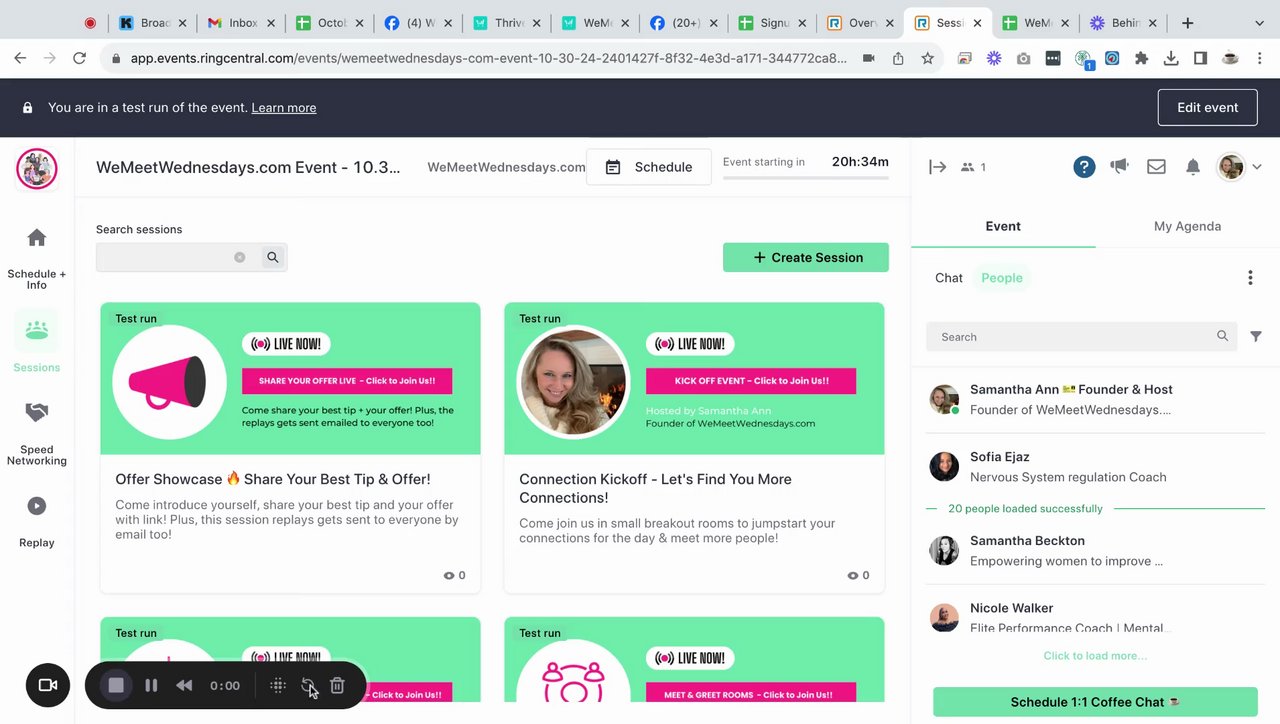1280x724 pixels.
Task: Open notifications bell icon
Action: [1192, 167]
